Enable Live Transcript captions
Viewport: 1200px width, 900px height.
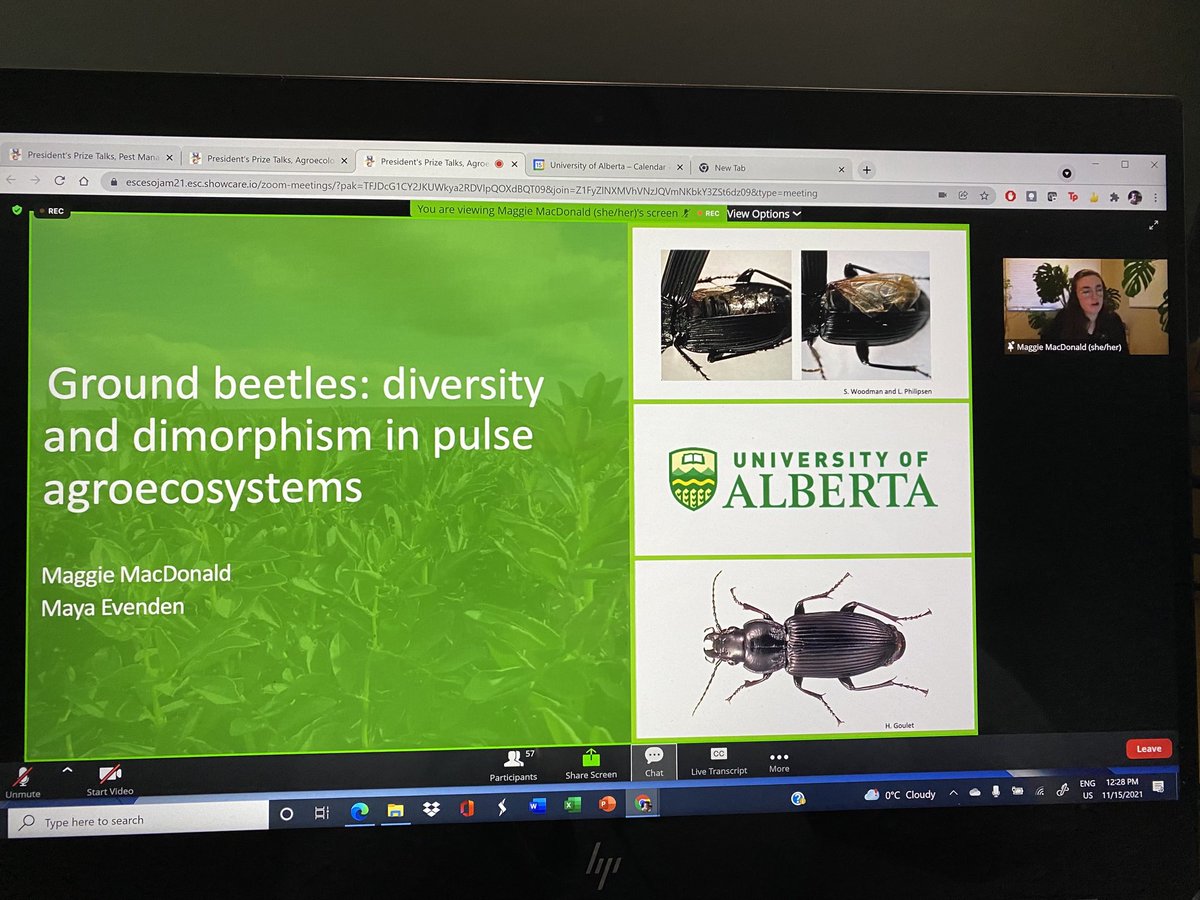718,760
